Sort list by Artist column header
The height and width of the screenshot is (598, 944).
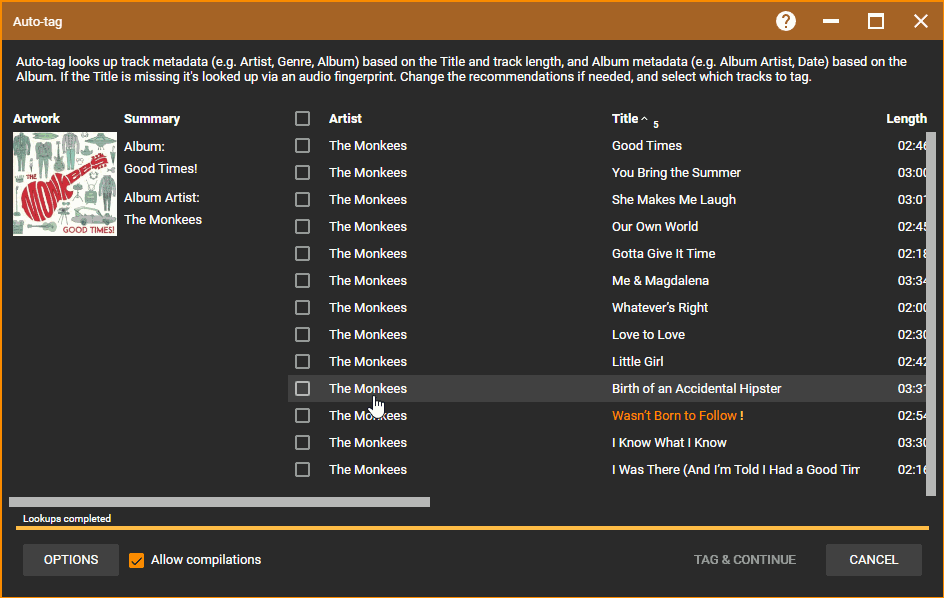pyautogui.click(x=345, y=119)
